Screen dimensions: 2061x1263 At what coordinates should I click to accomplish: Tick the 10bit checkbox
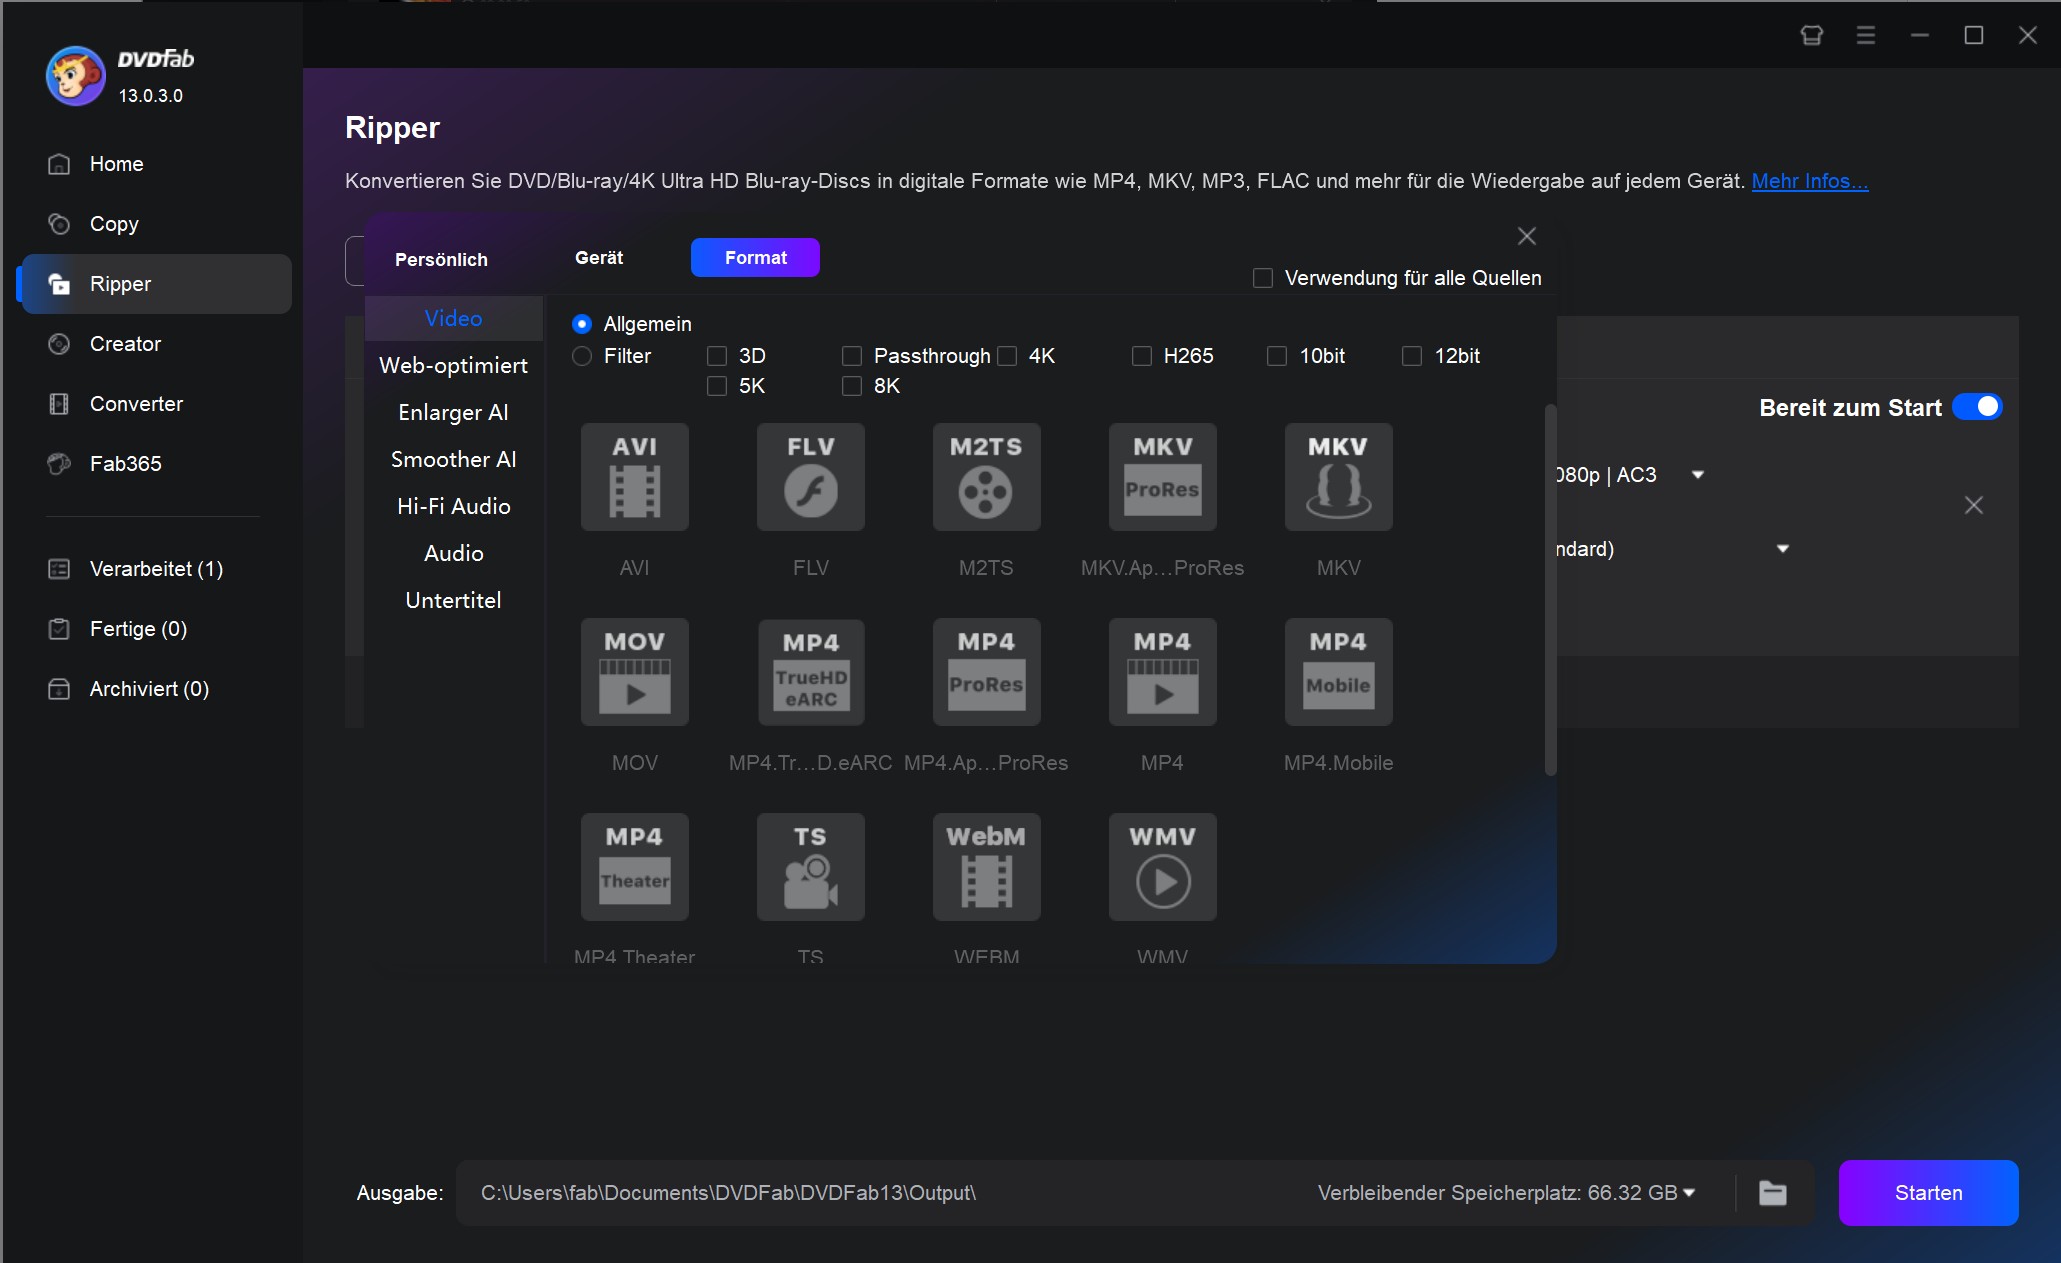coord(1277,356)
